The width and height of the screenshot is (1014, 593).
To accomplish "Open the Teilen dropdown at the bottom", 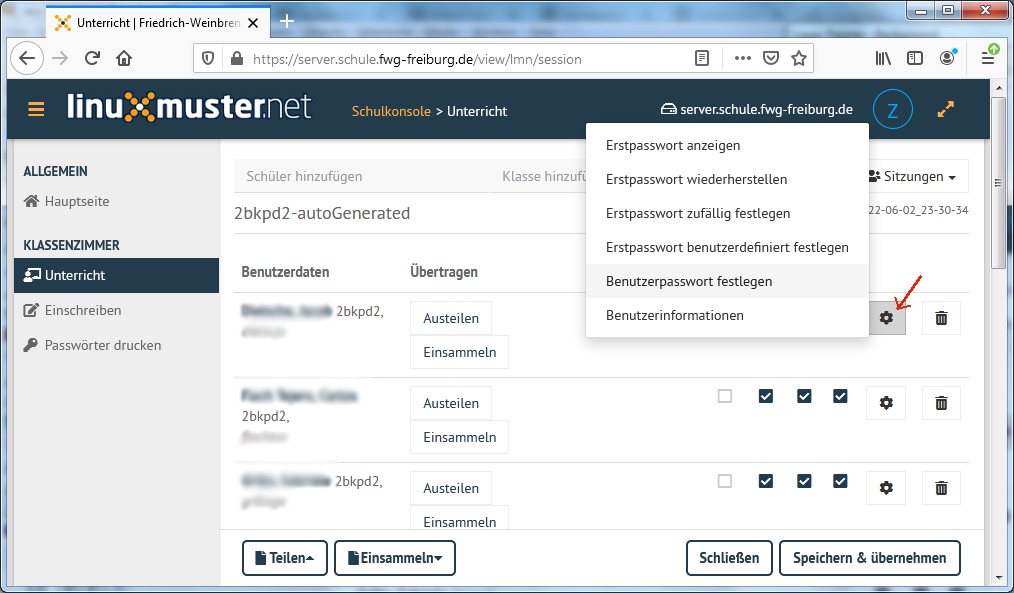I will coord(285,558).
